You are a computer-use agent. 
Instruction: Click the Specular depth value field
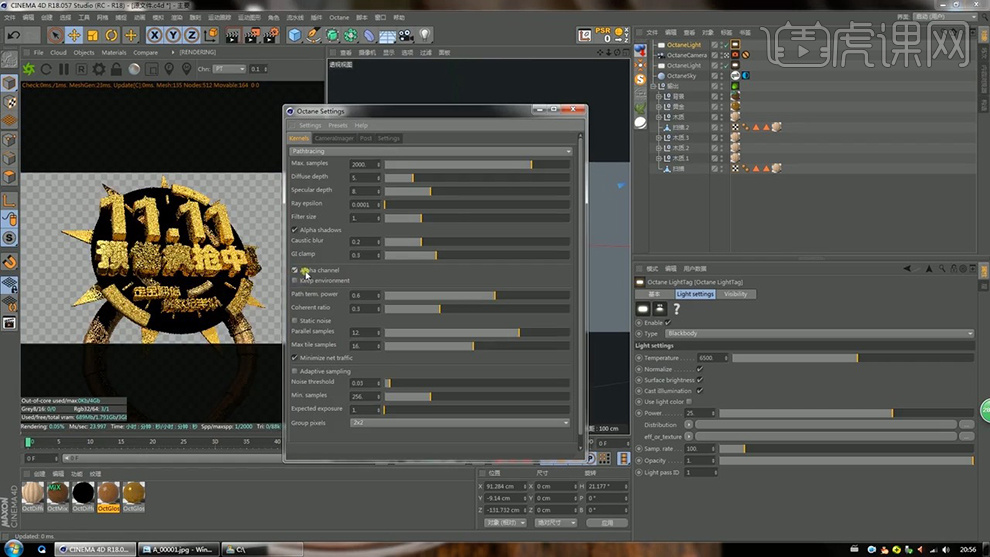(365, 191)
